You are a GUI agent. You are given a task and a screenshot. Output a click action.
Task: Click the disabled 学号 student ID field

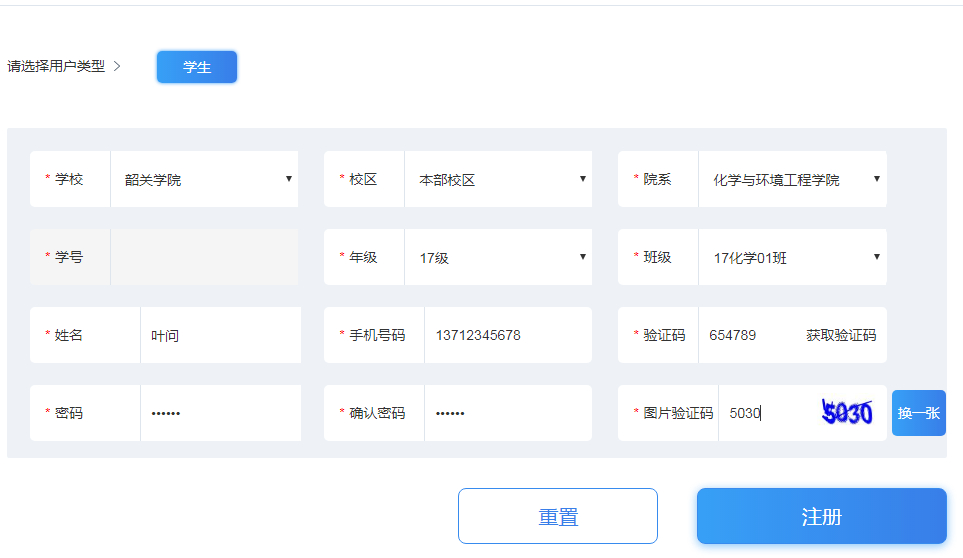pos(204,258)
